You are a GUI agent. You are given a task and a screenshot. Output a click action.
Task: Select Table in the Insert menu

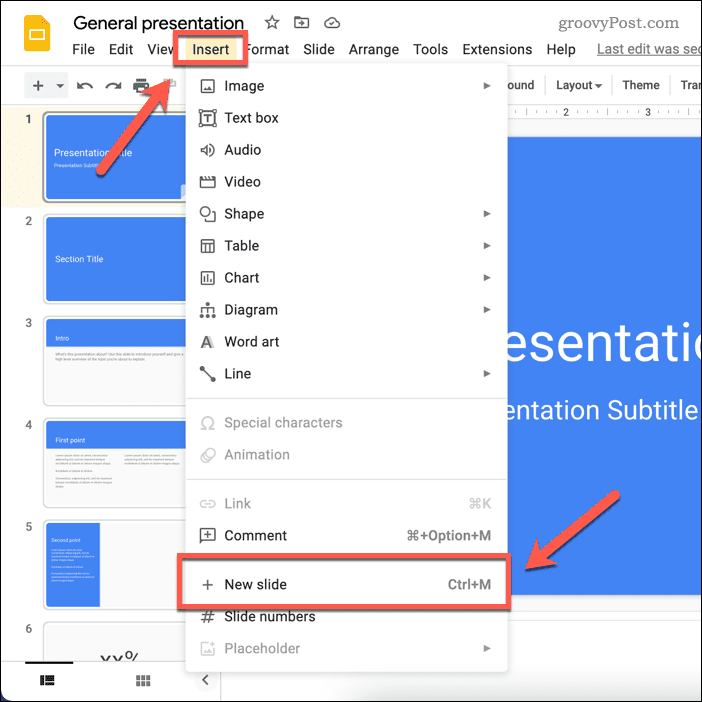click(346, 246)
